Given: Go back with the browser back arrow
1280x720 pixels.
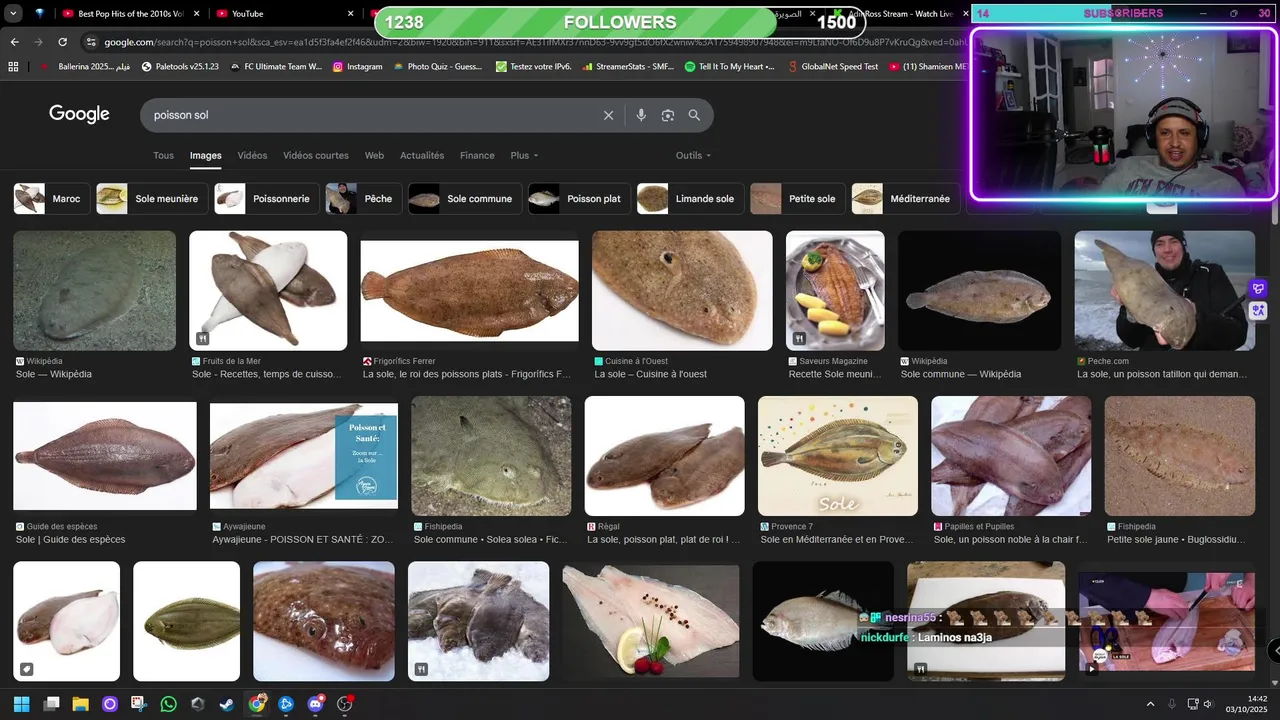Looking at the screenshot, I should click(14, 42).
